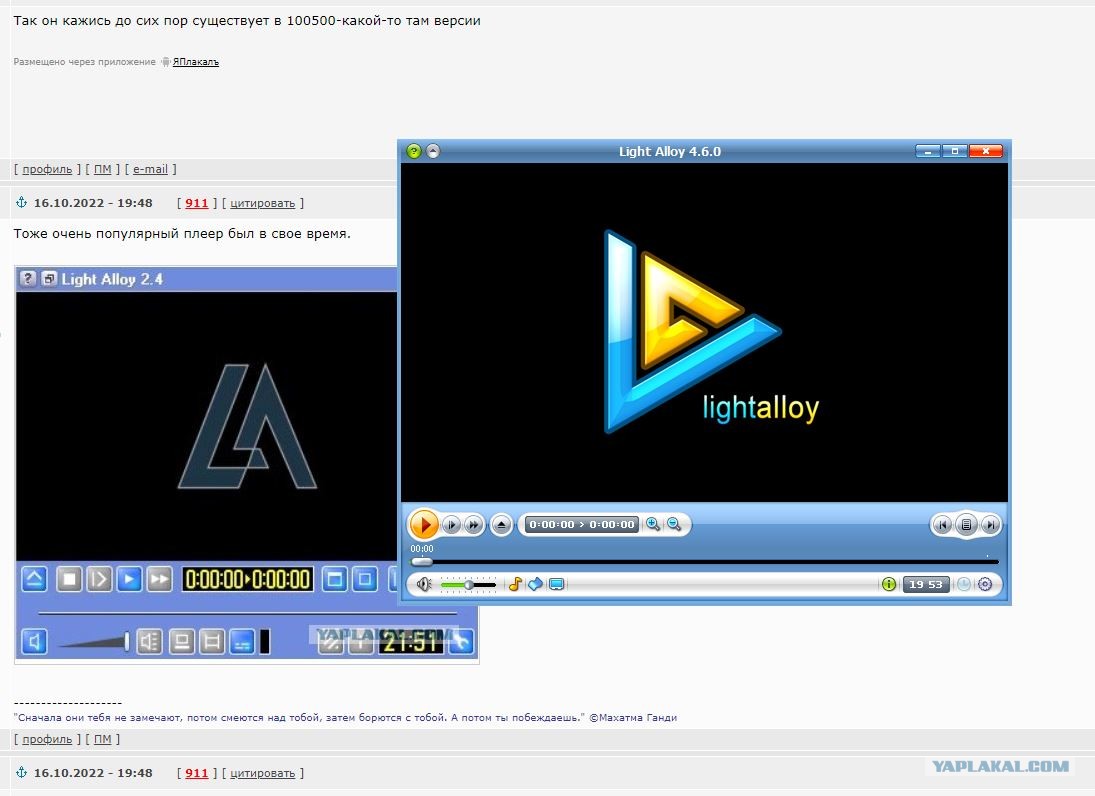Click the zoom in magnifier in Light Alloy 4.6.0

tap(653, 524)
